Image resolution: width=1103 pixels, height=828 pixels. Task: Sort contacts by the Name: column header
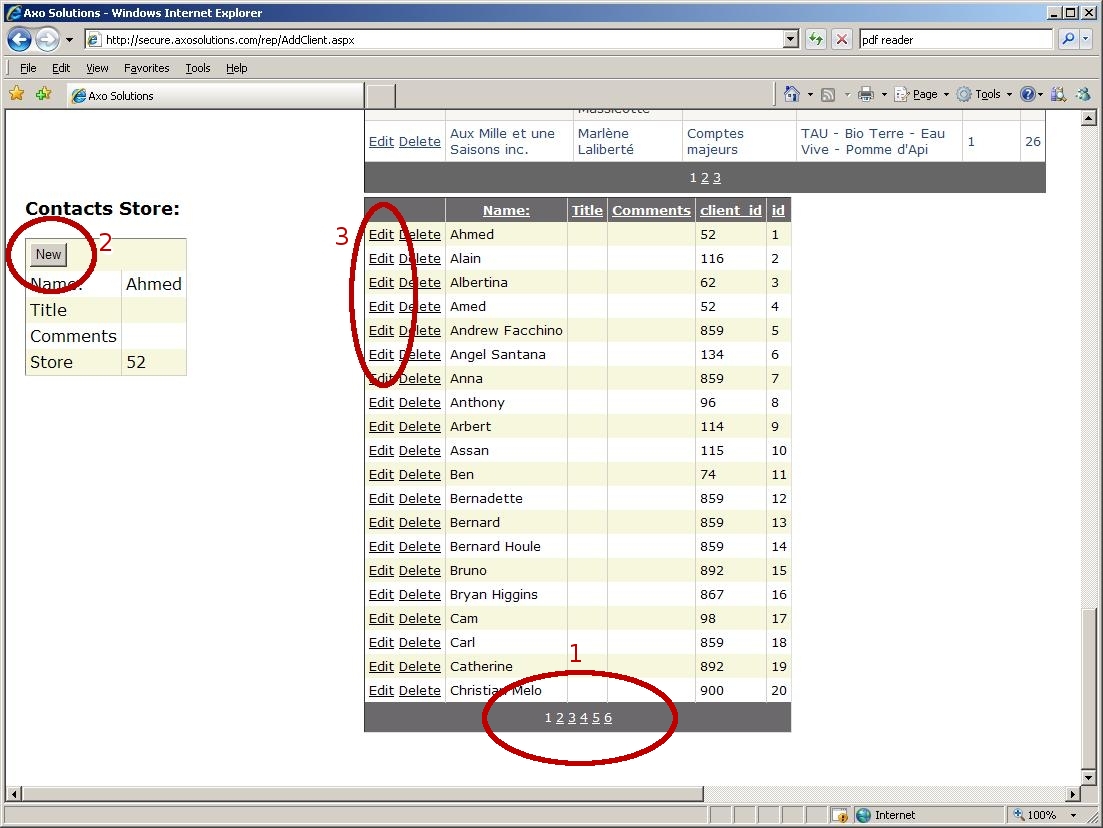coord(506,210)
